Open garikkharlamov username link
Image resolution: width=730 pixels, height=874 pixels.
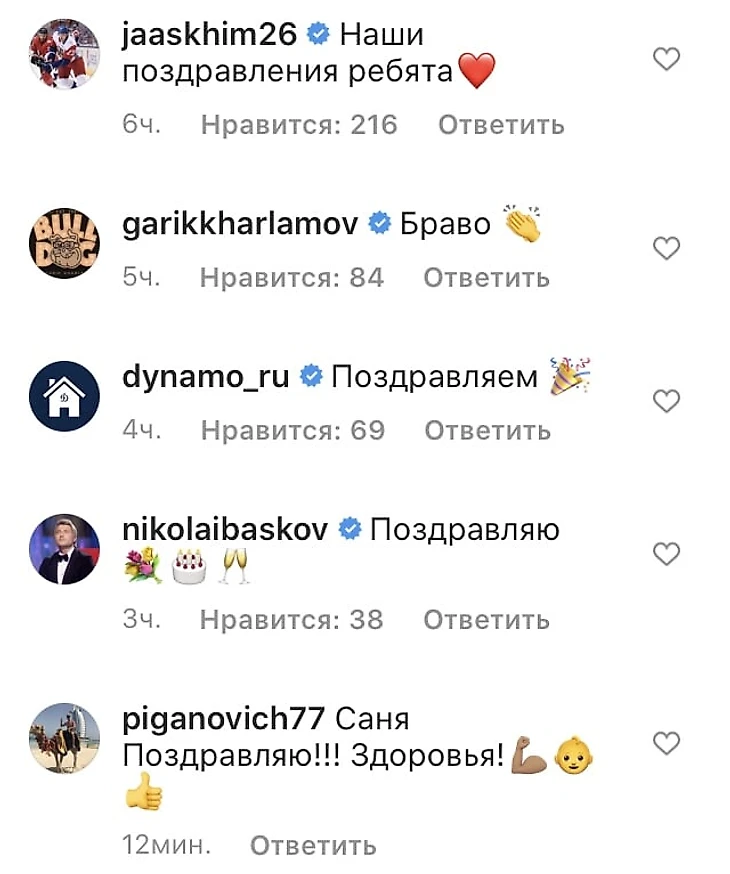240,225
